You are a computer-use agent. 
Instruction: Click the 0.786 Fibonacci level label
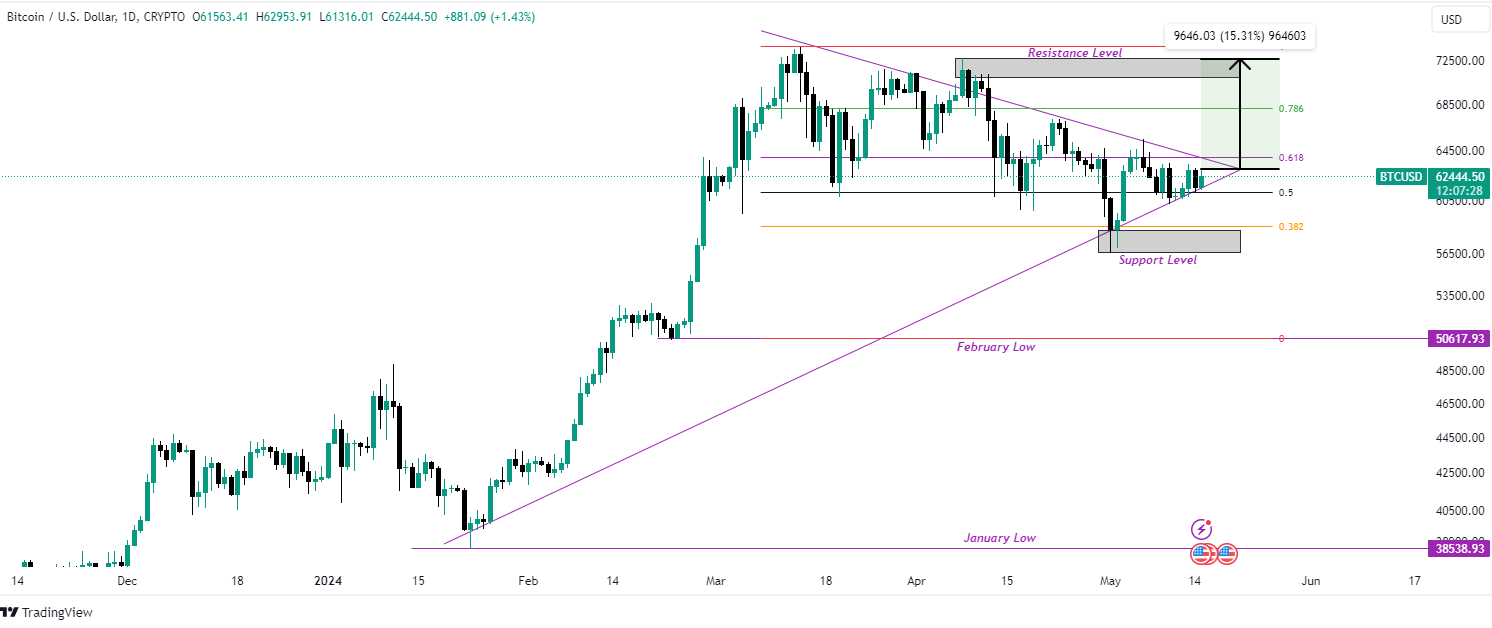(x=1291, y=108)
